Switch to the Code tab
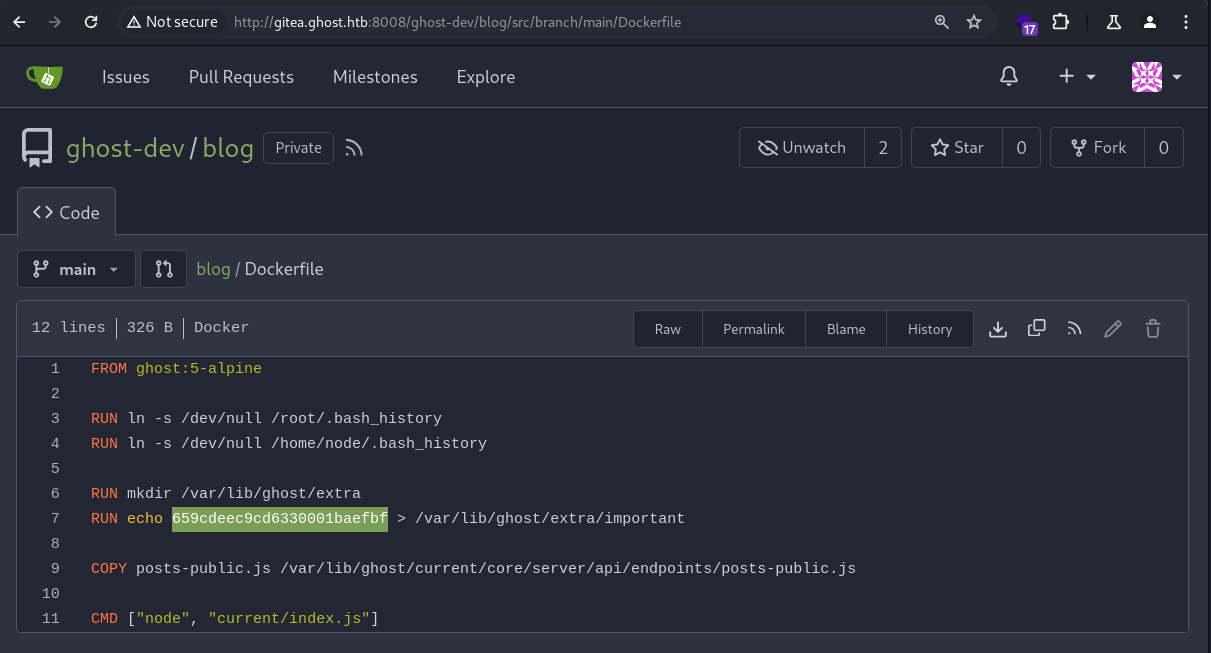This screenshot has height=653, width=1211. click(x=66, y=212)
